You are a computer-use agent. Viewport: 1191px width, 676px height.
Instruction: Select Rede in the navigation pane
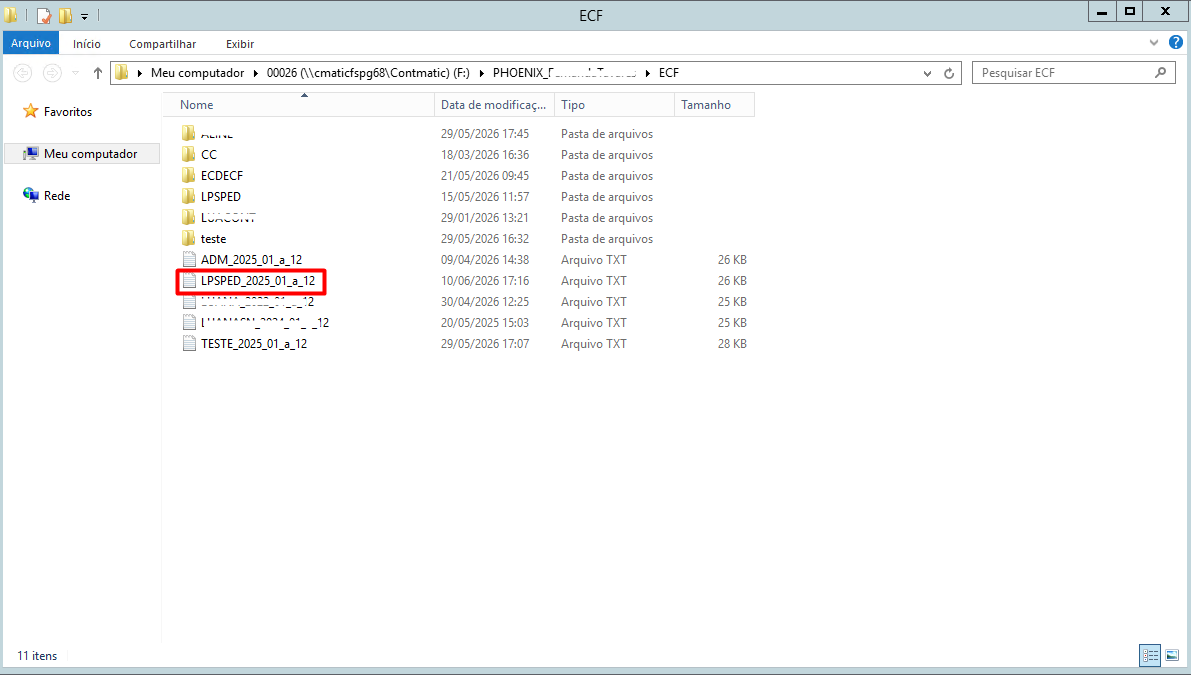point(57,196)
